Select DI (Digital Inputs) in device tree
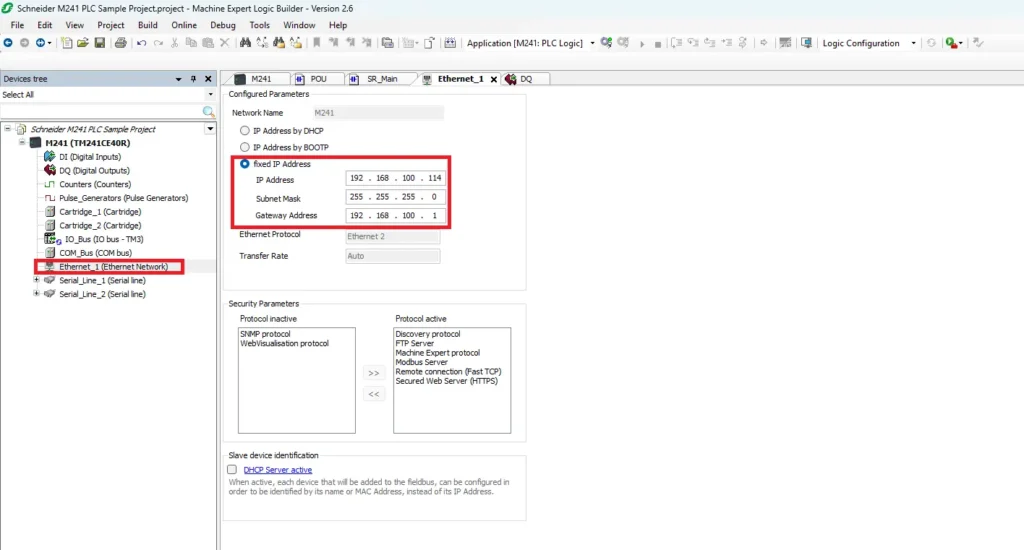 89,157
